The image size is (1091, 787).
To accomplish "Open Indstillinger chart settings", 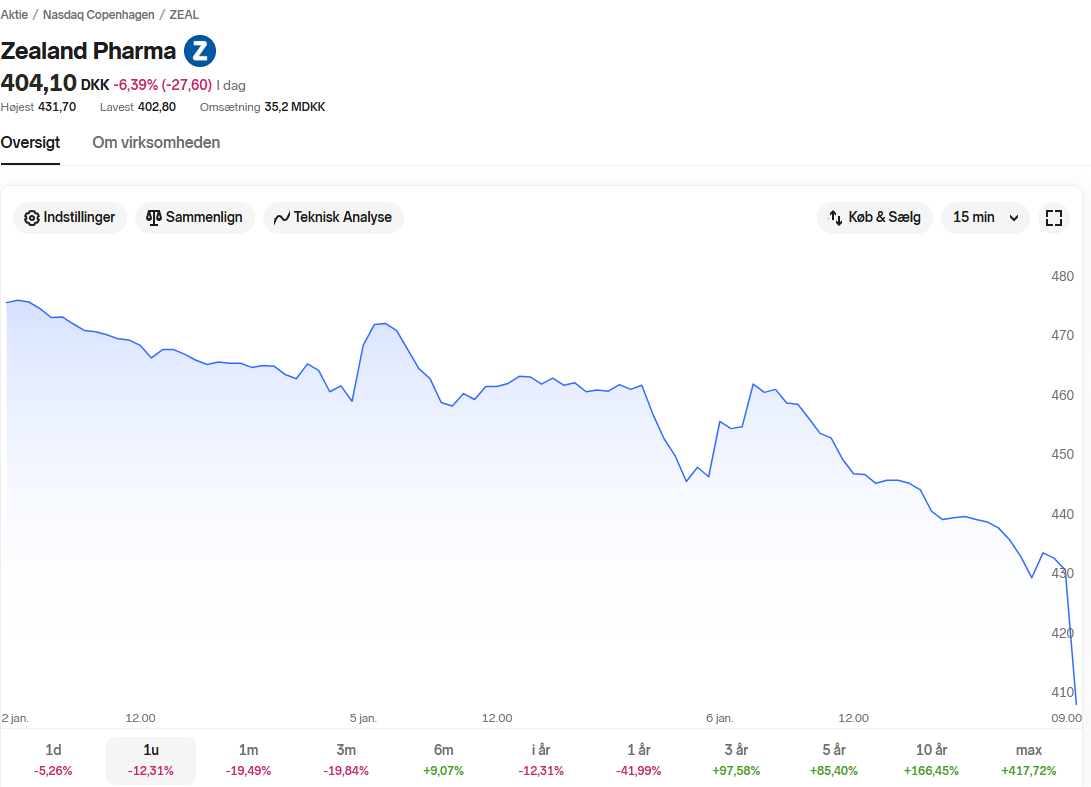I will (x=70, y=218).
